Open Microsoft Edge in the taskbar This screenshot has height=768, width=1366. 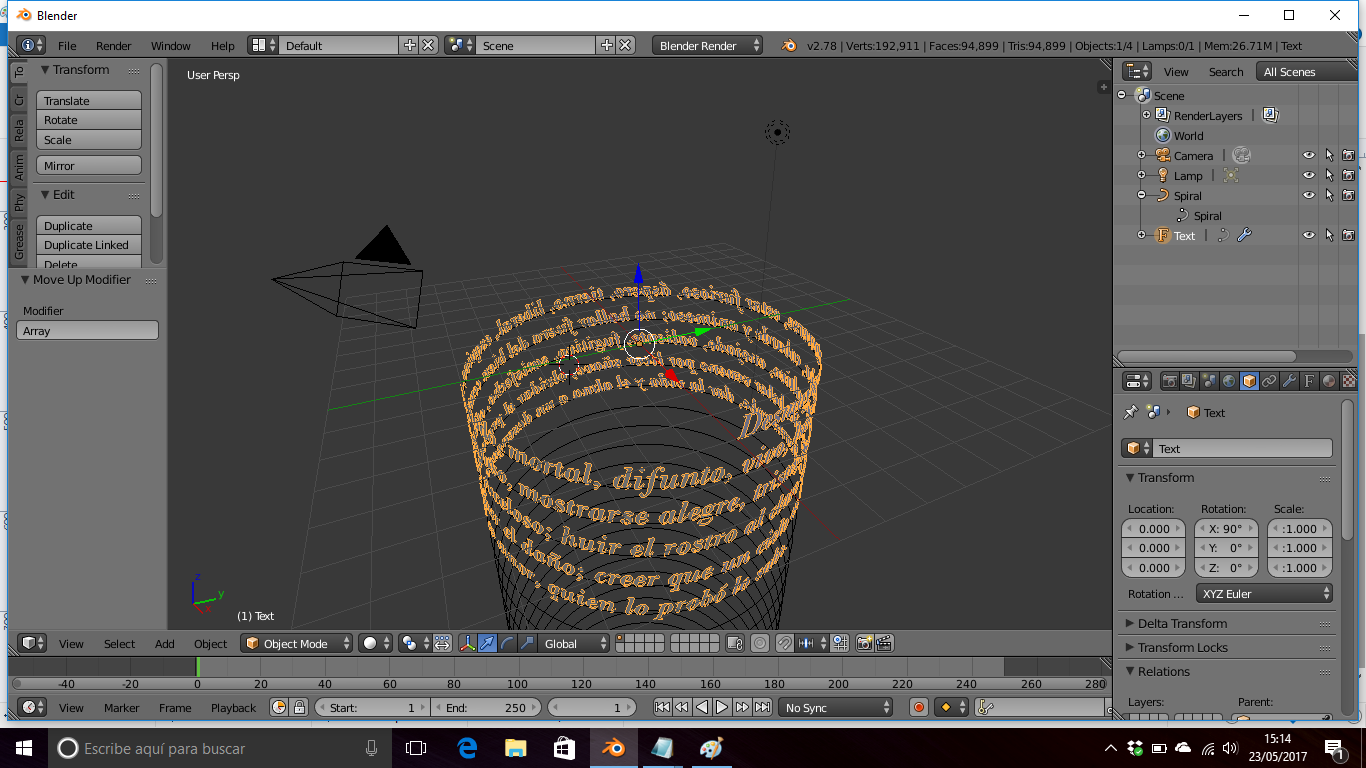point(467,747)
